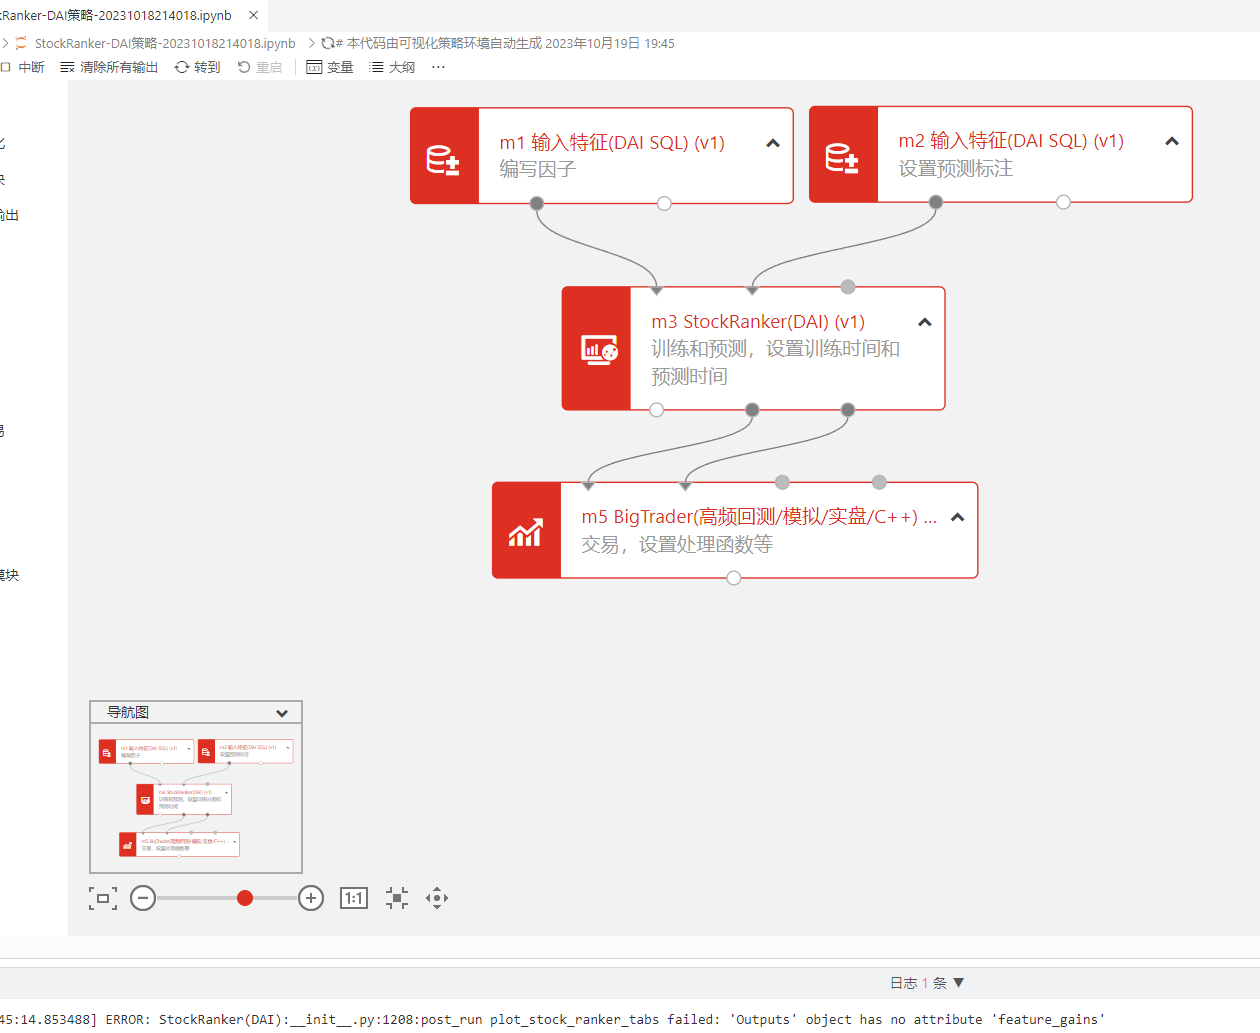This screenshot has height=1033, width=1260.
Task: Collapse the m3 StockRanker node
Action: [924, 322]
